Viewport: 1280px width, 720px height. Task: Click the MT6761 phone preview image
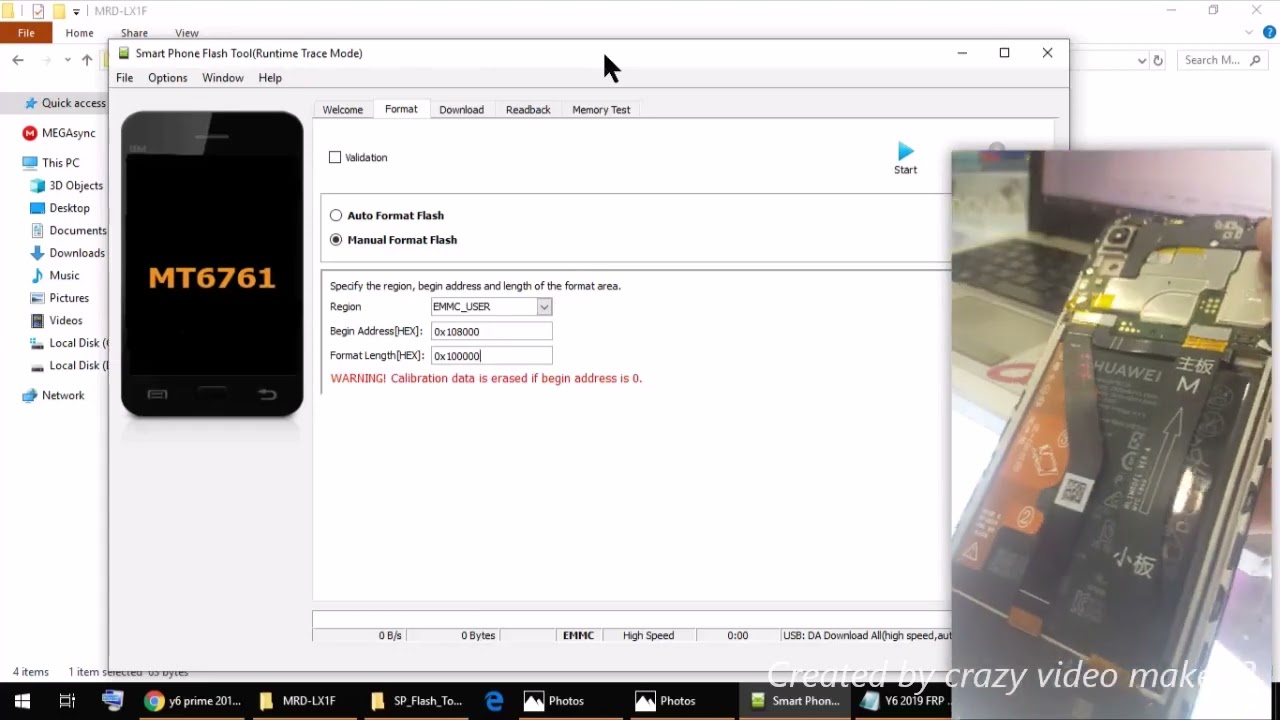(212, 264)
